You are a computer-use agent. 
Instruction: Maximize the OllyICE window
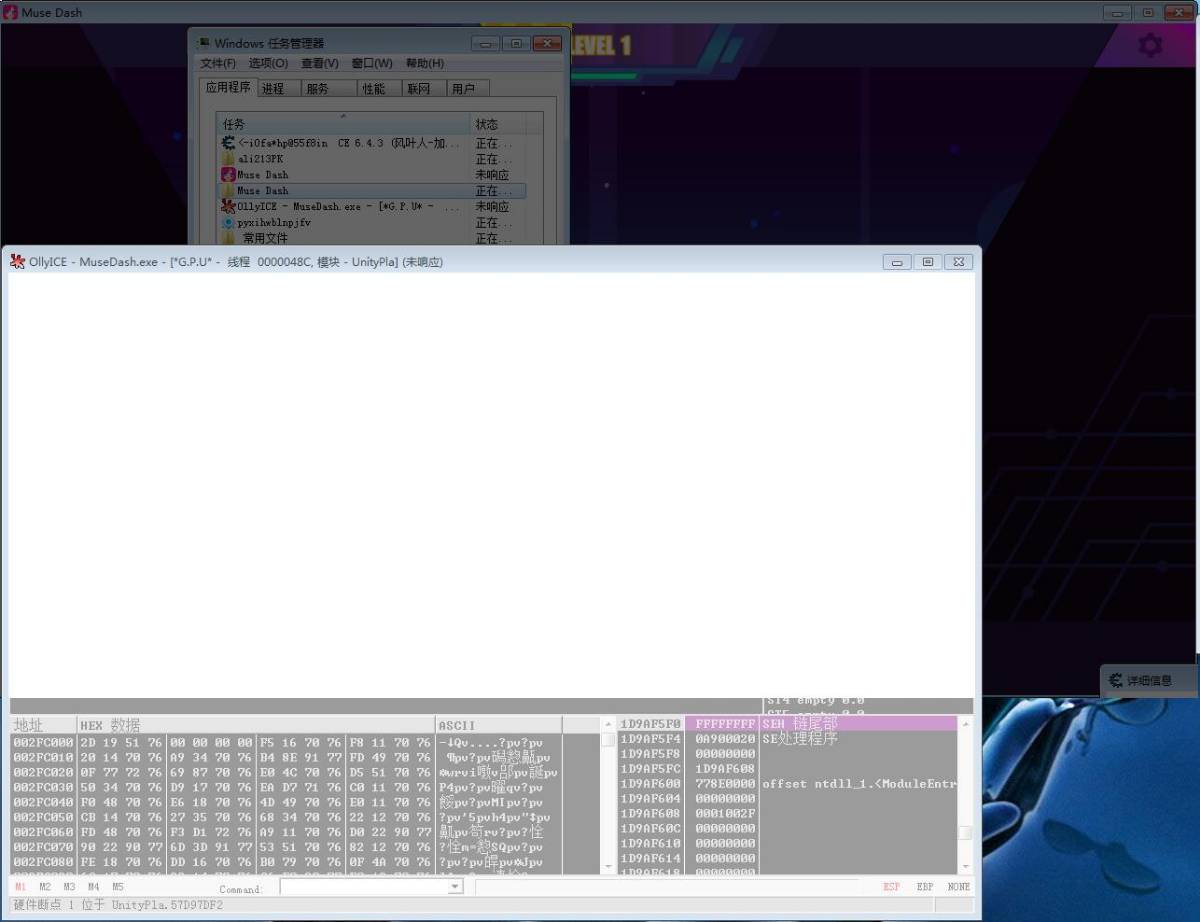point(928,262)
